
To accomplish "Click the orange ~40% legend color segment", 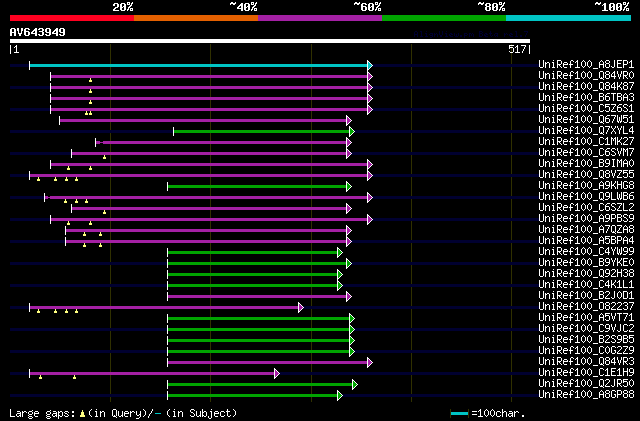I will click(196, 18).
